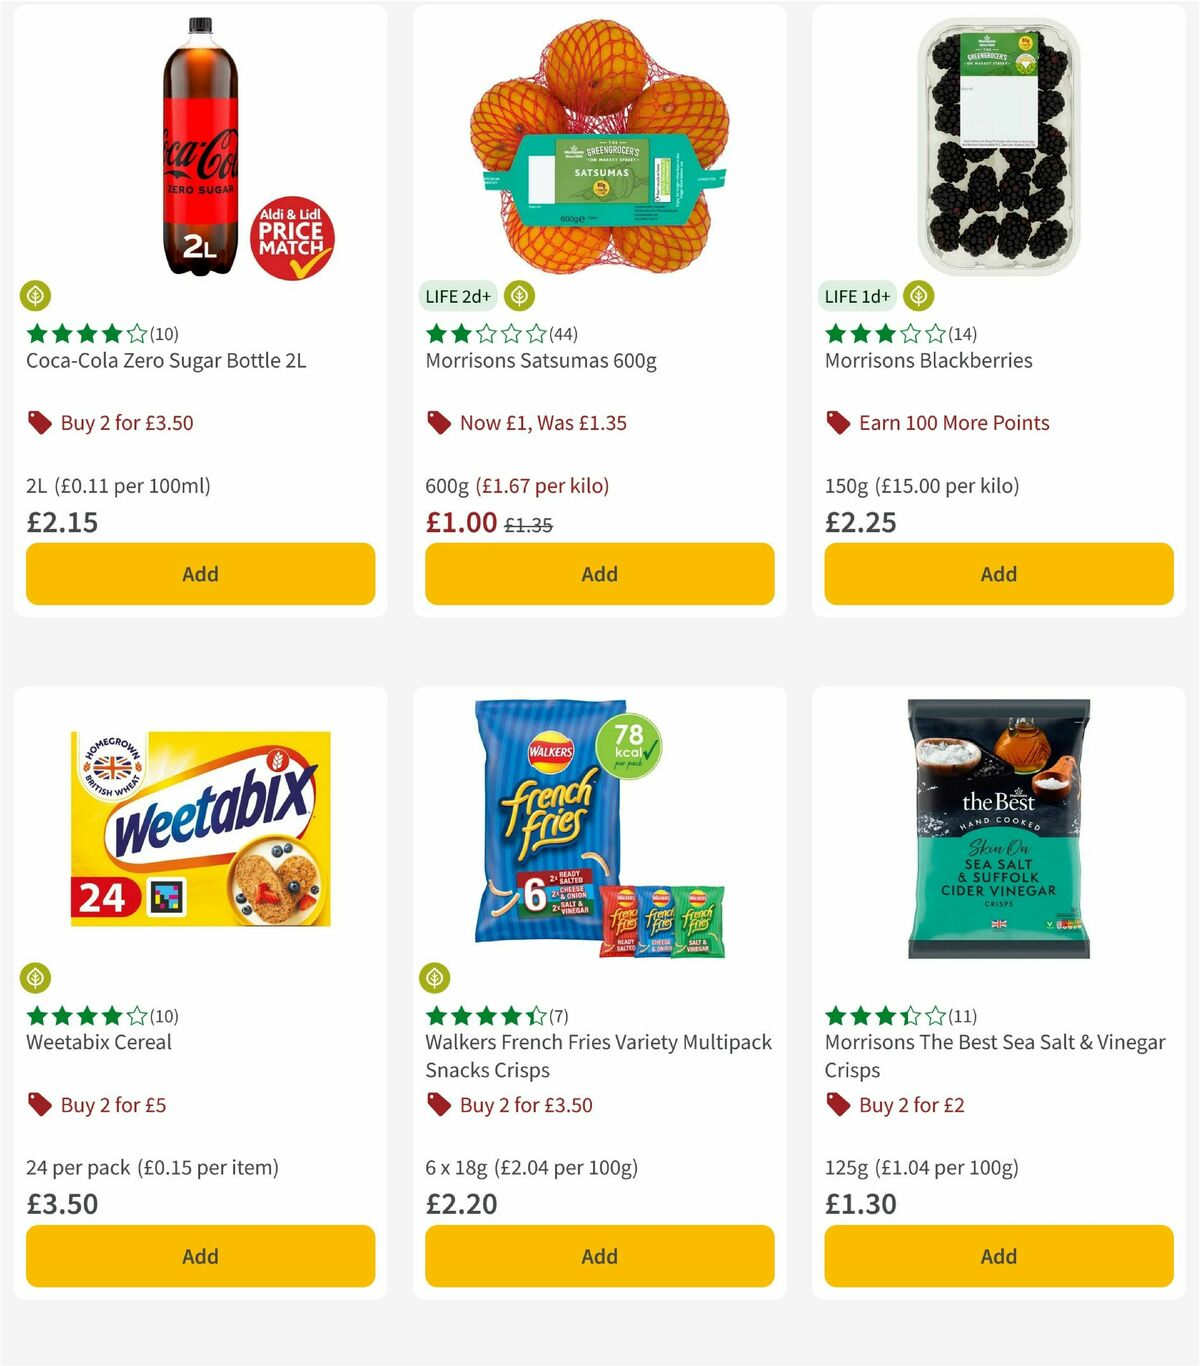Click the leaf icon on Blackberries card
The width and height of the screenshot is (1200, 1366).
[917, 295]
